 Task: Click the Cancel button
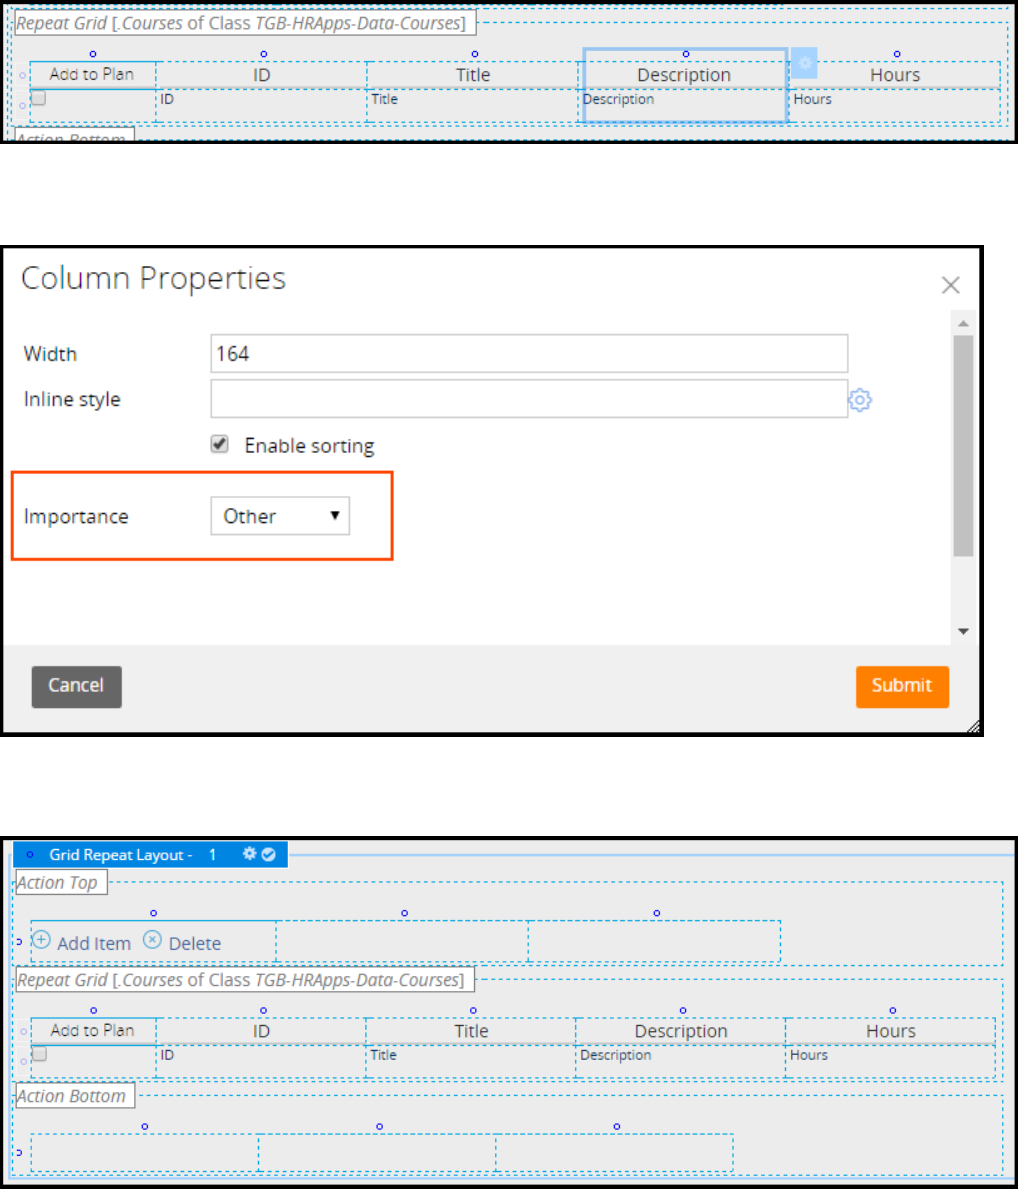pyautogui.click(x=76, y=686)
